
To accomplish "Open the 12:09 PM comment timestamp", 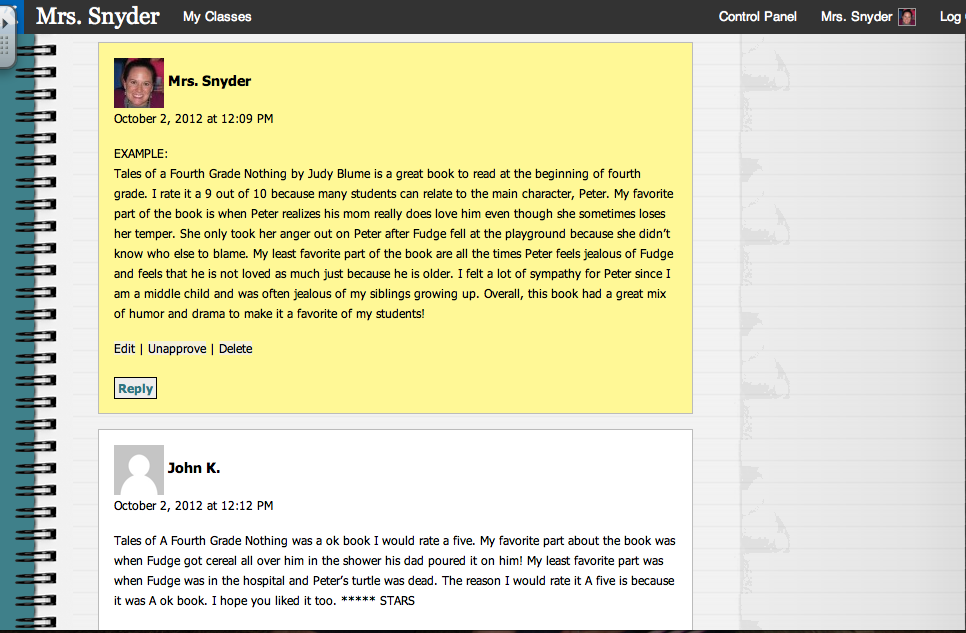I will click(193, 119).
